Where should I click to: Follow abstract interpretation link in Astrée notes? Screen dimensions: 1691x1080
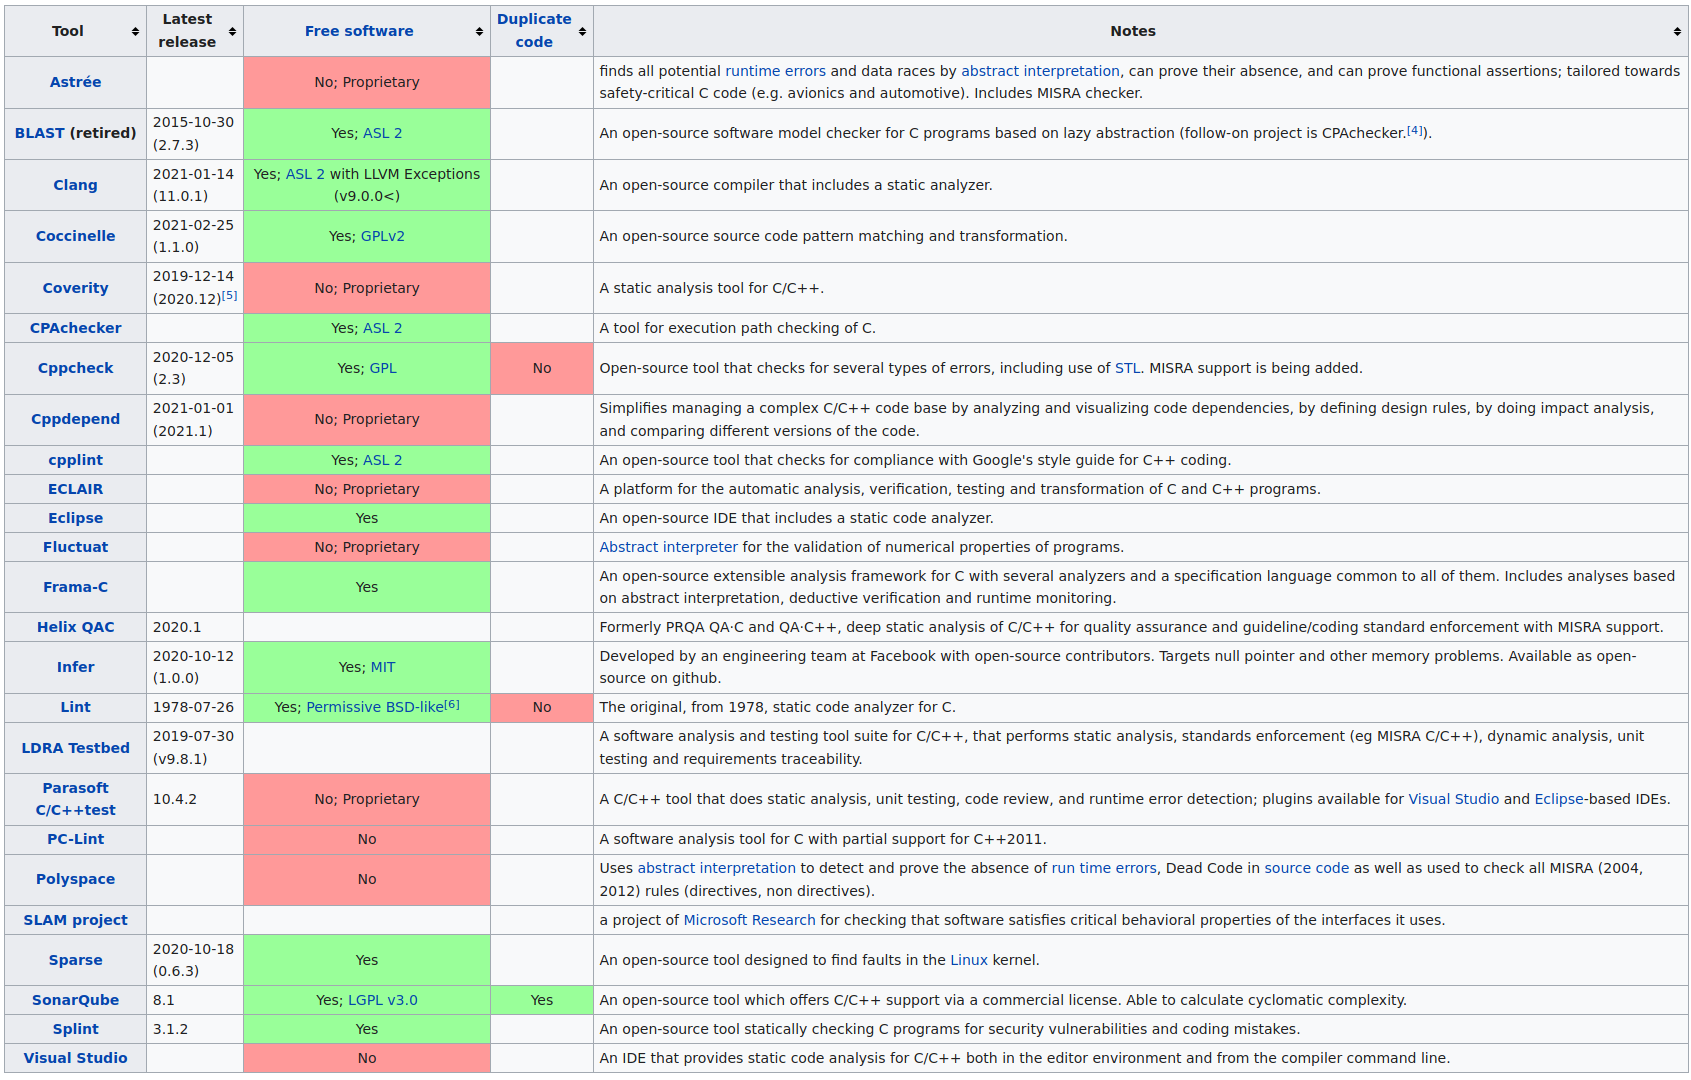(1040, 71)
